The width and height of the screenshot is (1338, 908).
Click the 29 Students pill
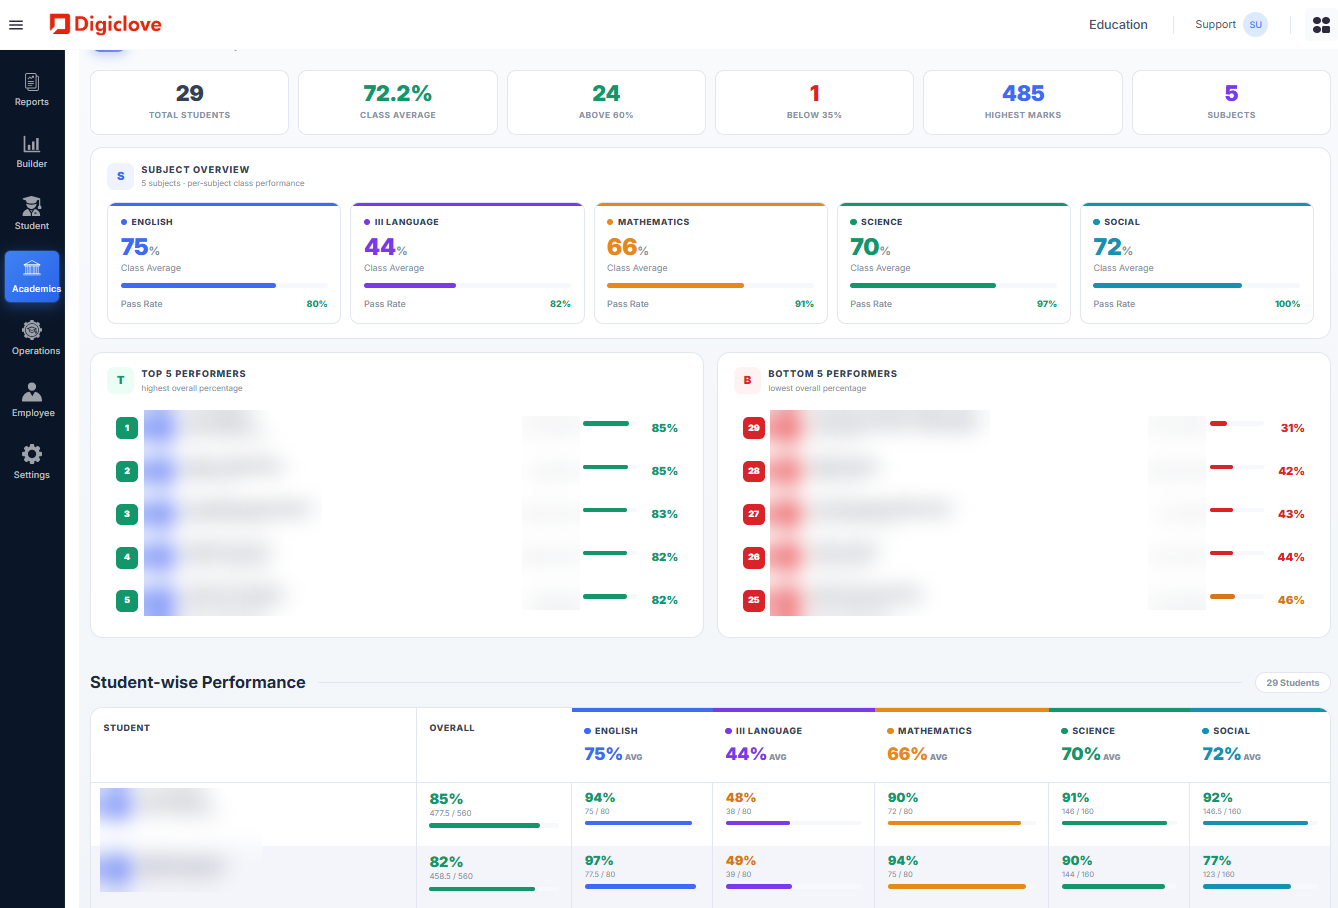pyautogui.click(x=1293, y=683)
